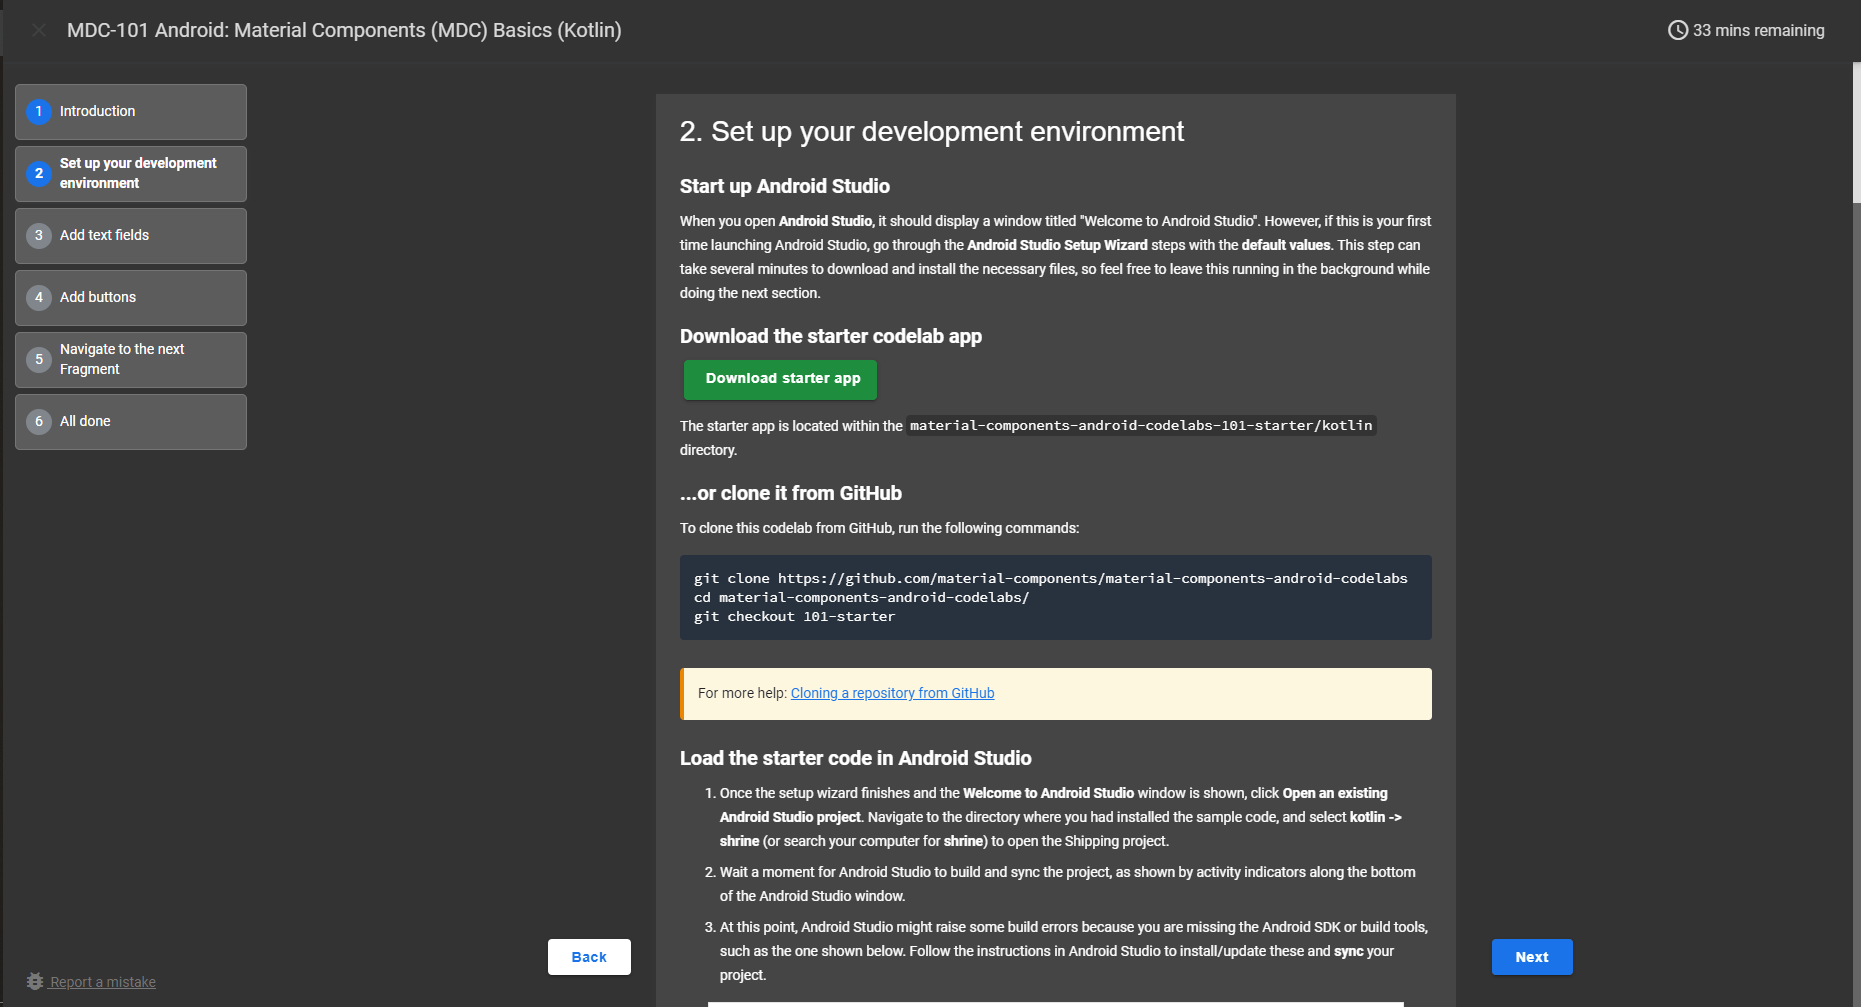Click the git clone command line

tap(1050, 578)
